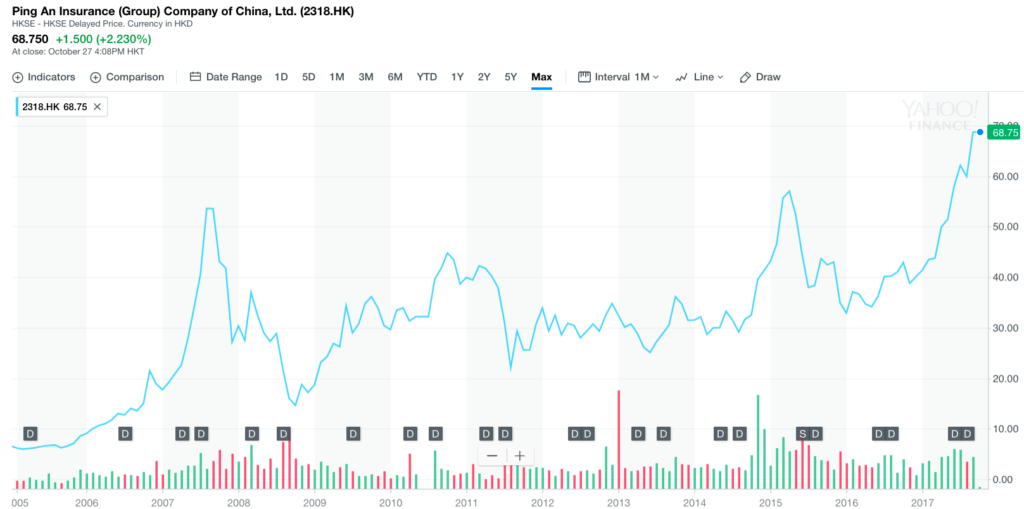Click the last dividend marker in 2017
The image size is (1024, 509).
click(968, 433)
